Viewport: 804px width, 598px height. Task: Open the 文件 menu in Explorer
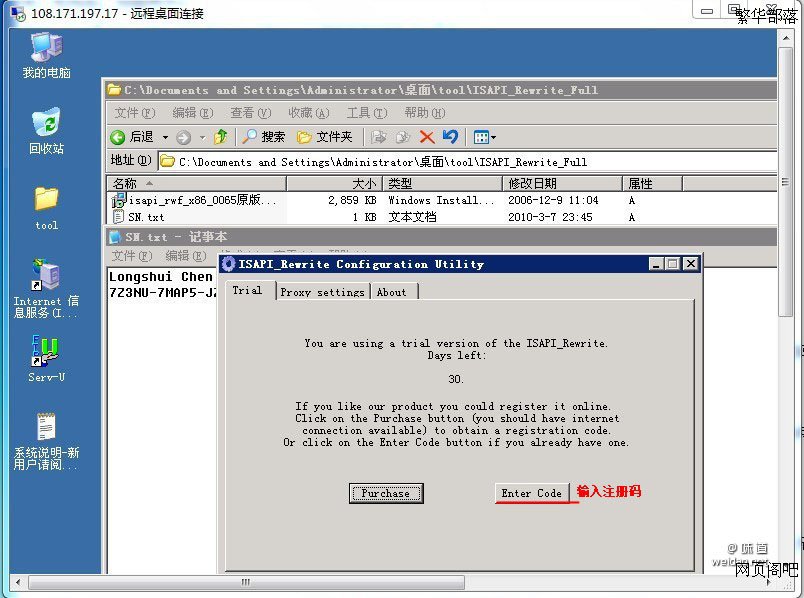click(134, 113)
